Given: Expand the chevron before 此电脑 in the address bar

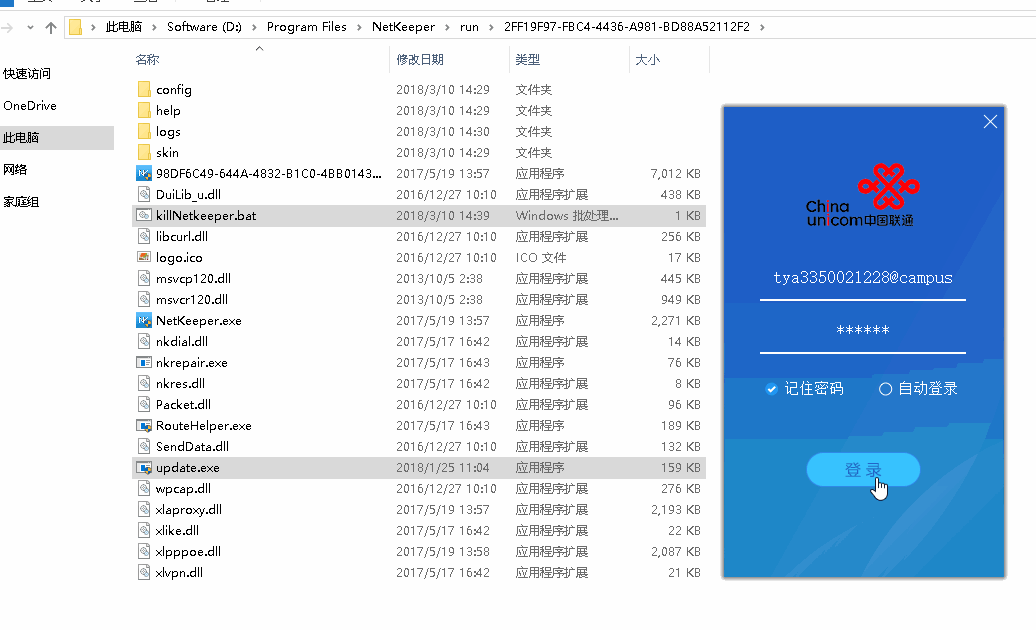Looking at the screenshot, I should [x=93, y=27].
